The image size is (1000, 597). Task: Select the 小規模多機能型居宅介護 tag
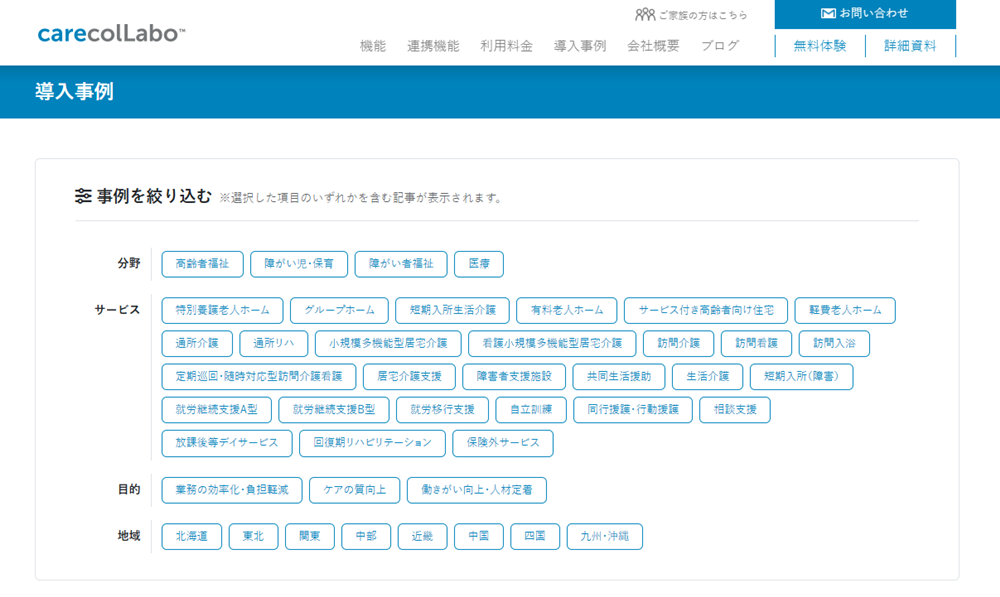[x=388, y=344]
